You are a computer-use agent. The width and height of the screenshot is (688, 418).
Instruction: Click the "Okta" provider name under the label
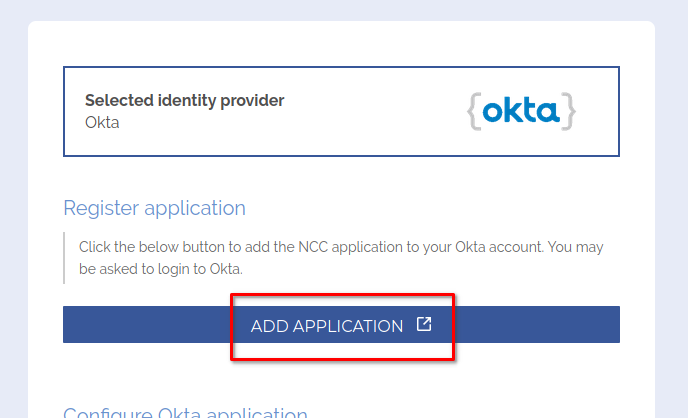click(x=102, y=122)
